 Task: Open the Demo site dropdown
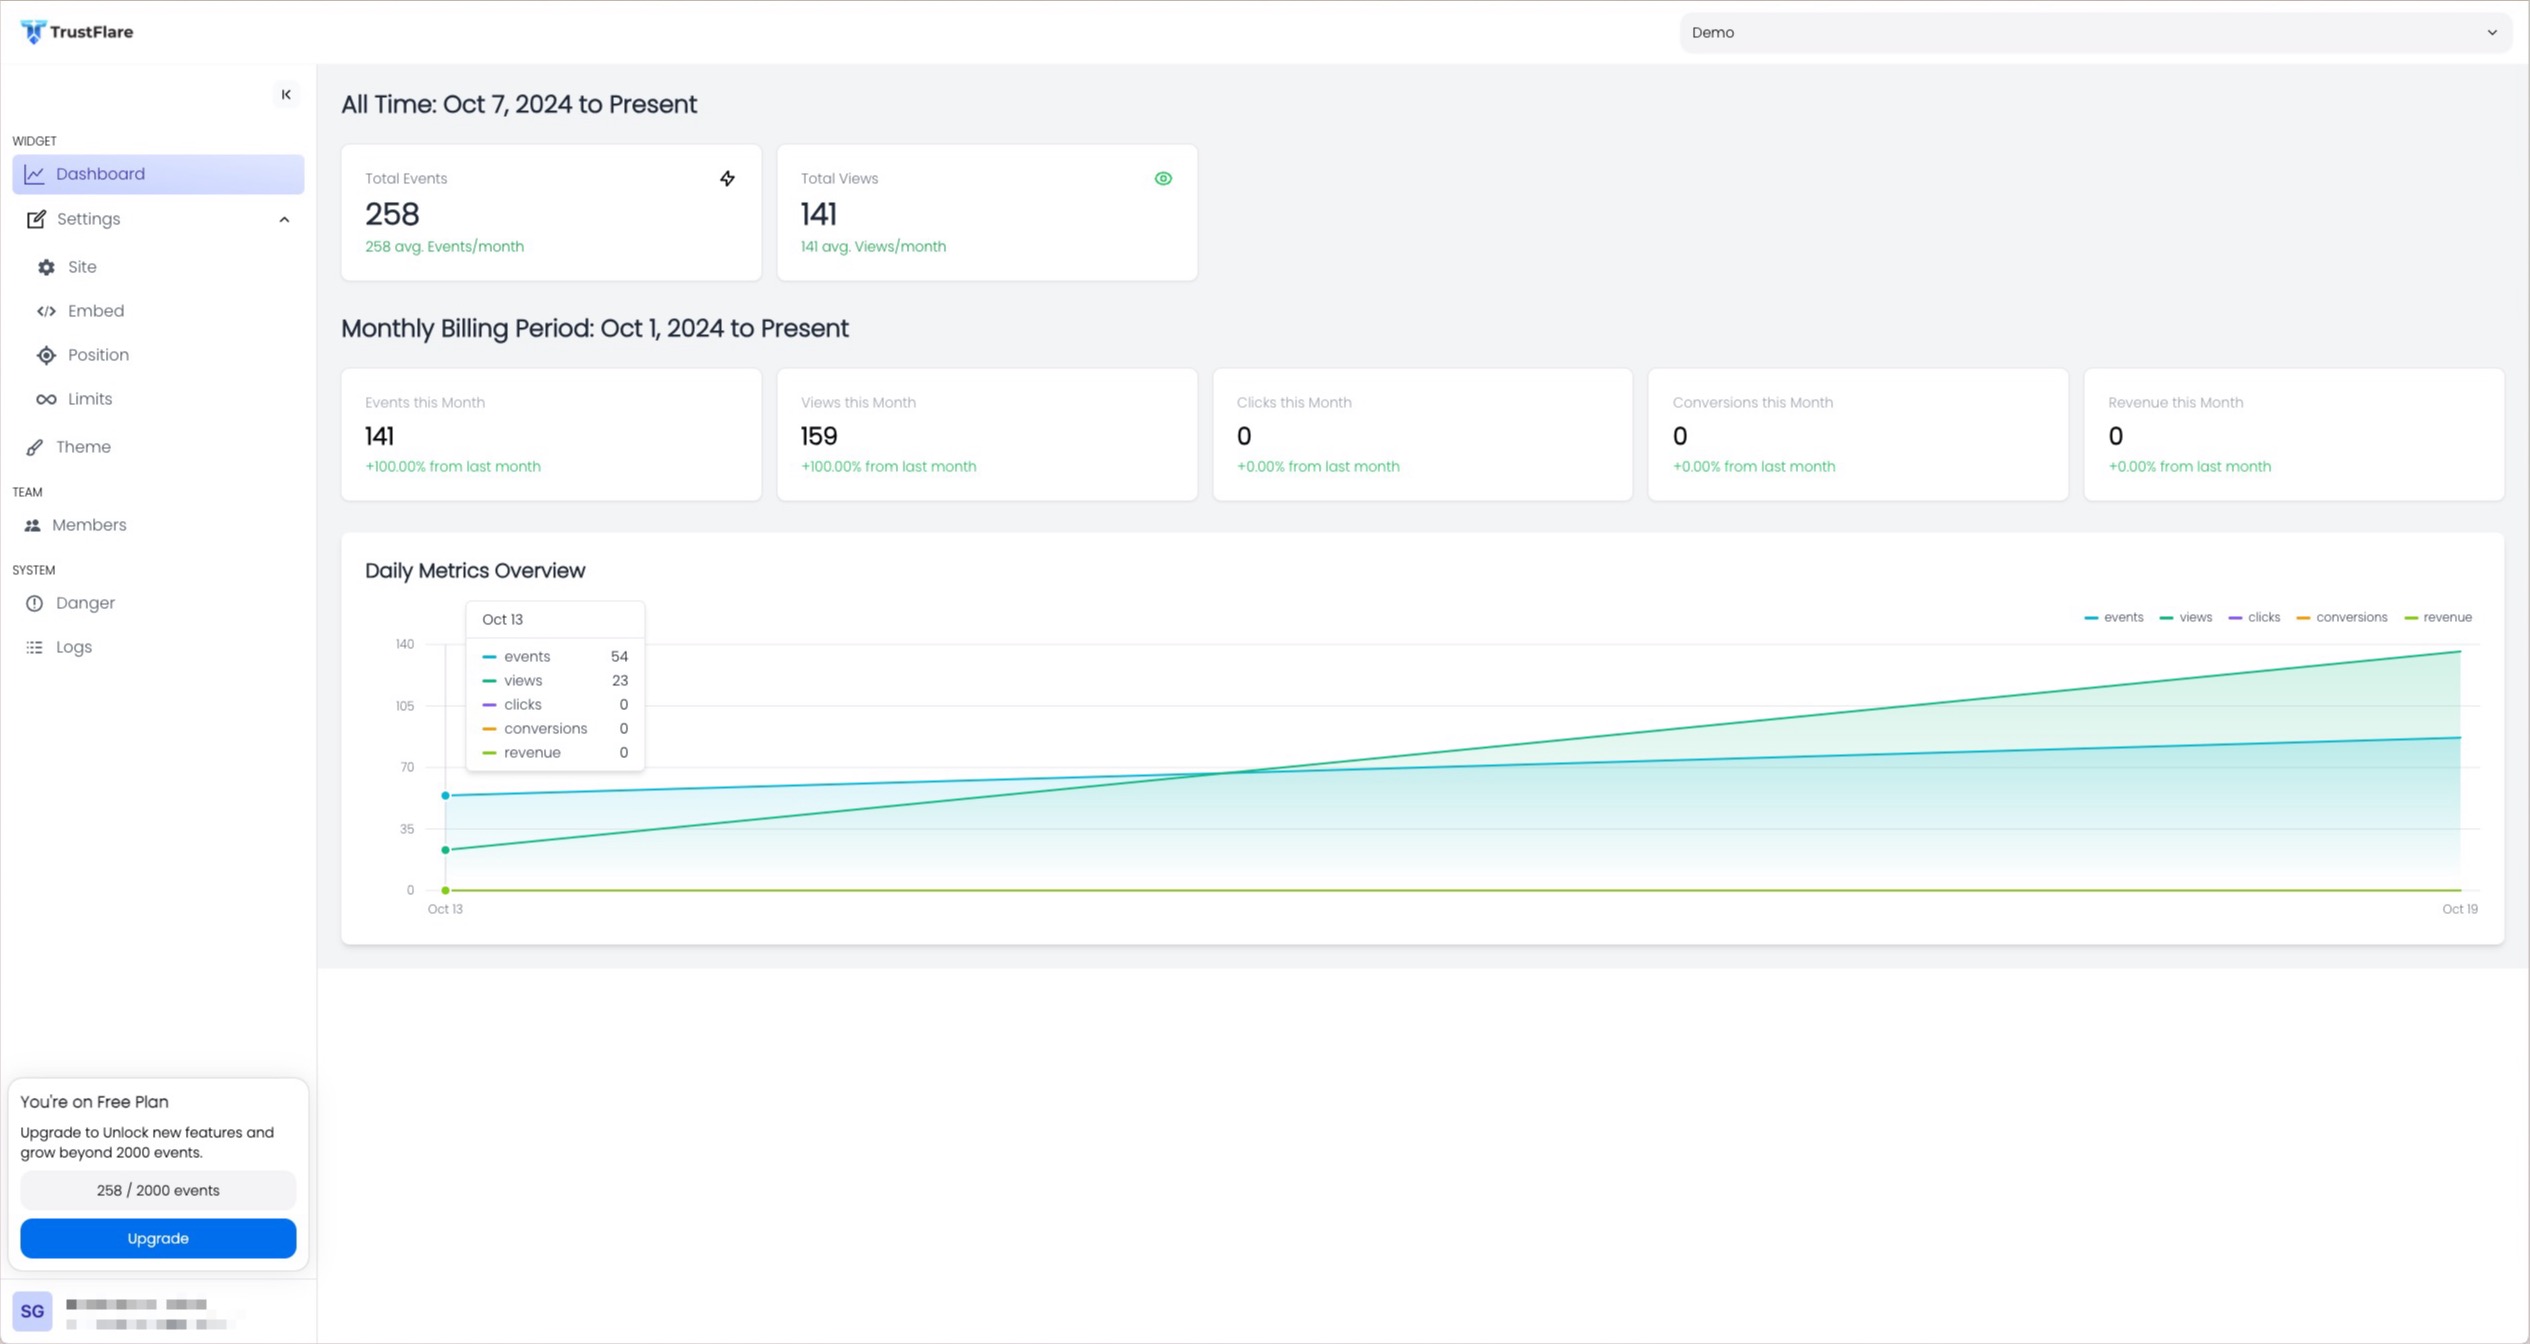click(x=2094, y=32)
